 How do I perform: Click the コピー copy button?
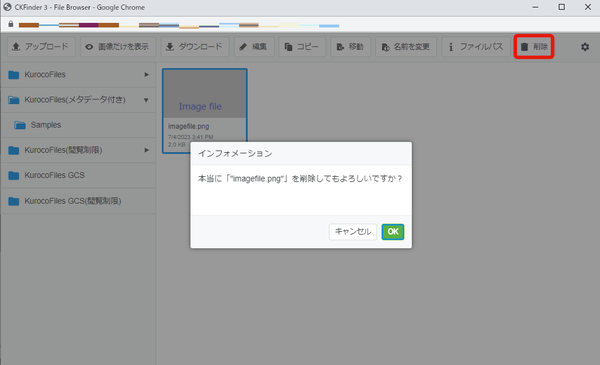tap(302, 47)
